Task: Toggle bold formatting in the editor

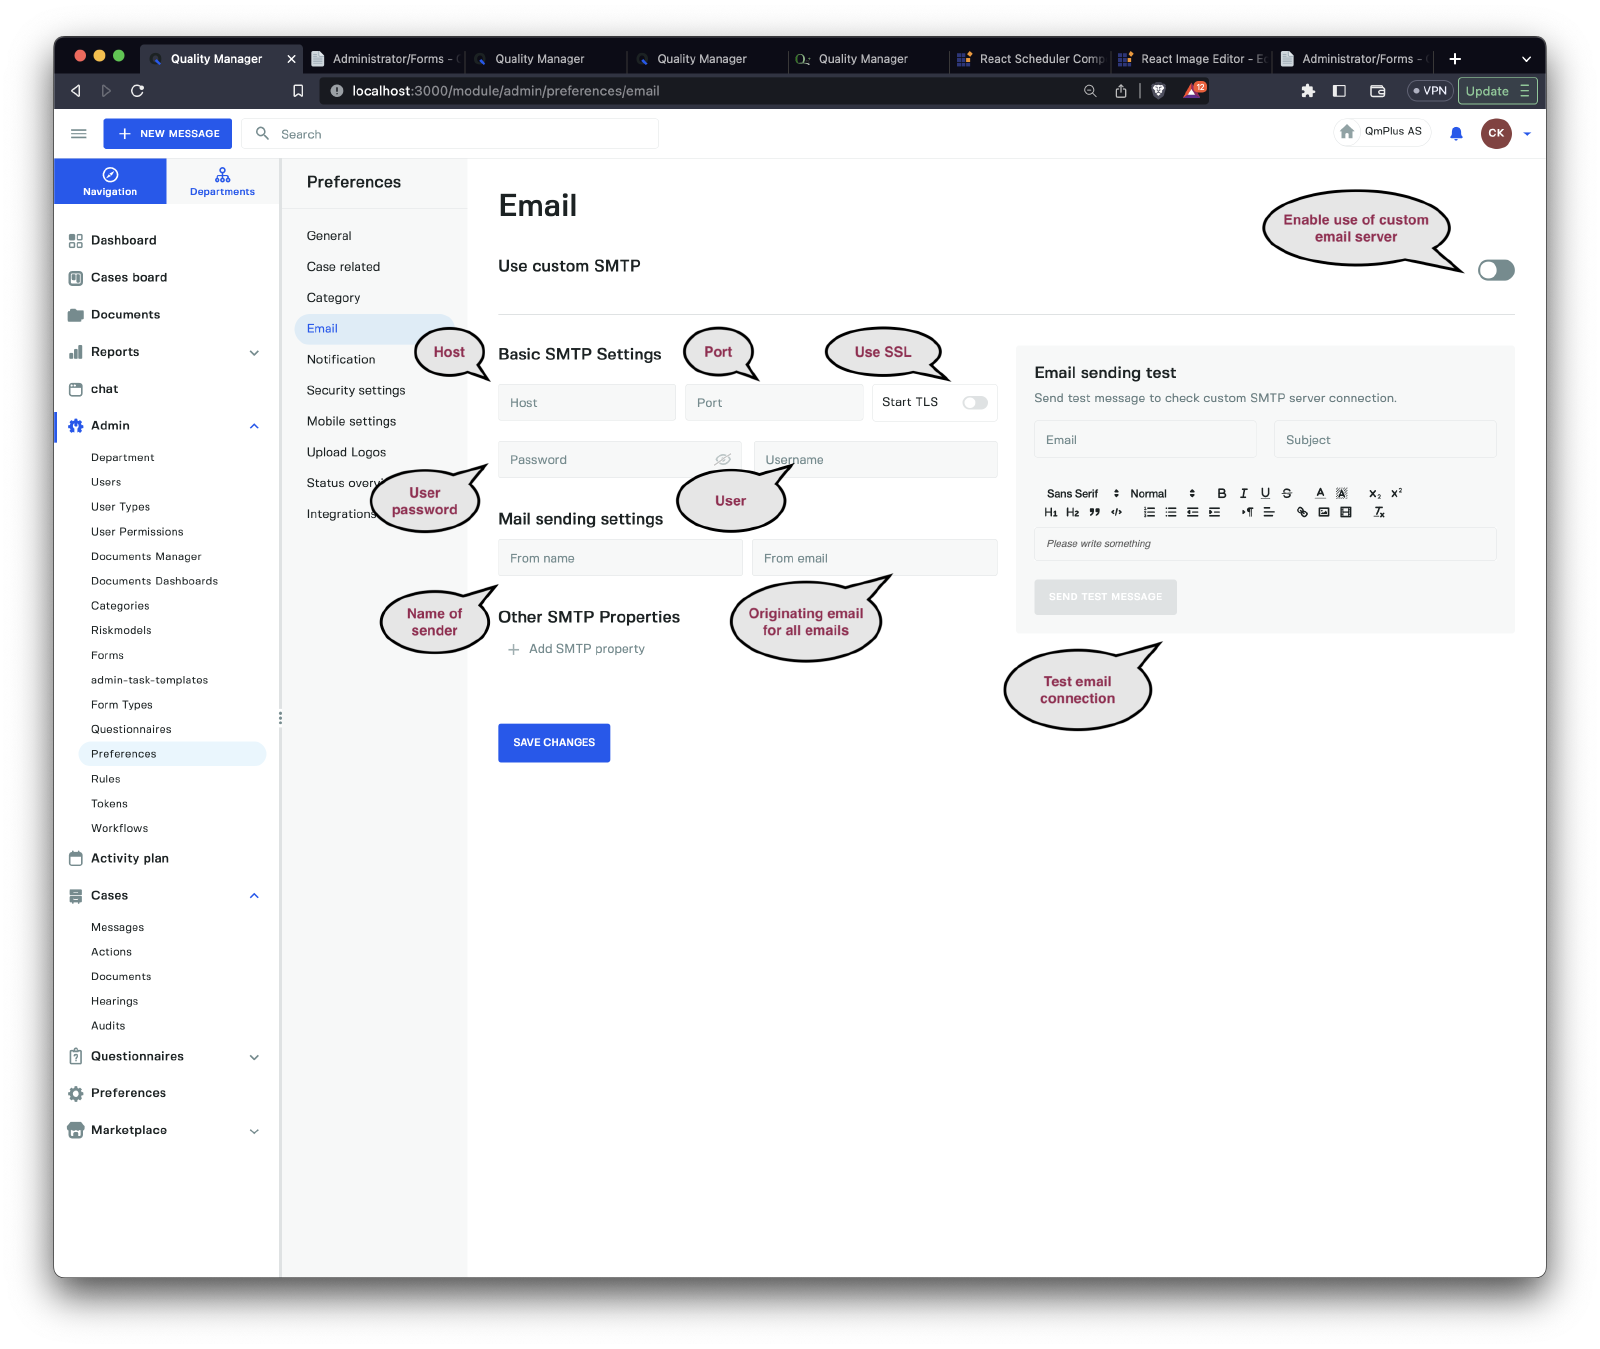Action: (x=1221, y=493)
